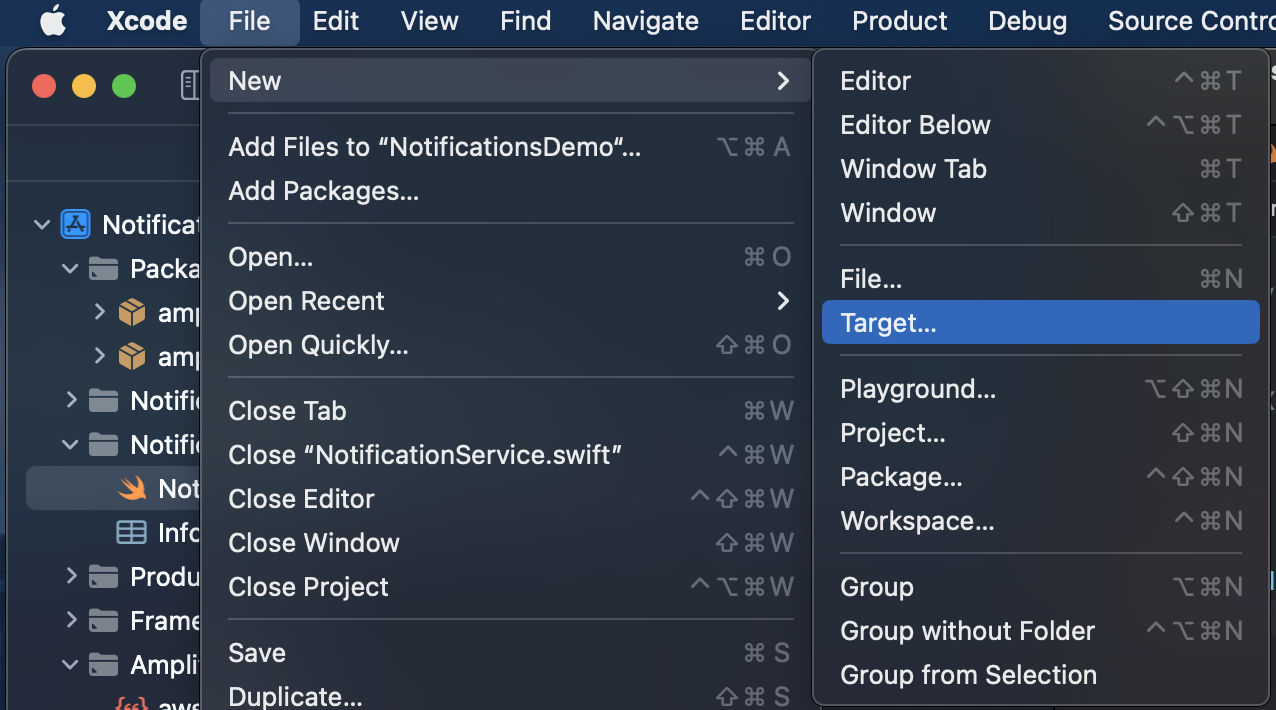1276x710 pixels.
Task: Collapse the Notifications project root chevron
Action: tap(42, 225)
